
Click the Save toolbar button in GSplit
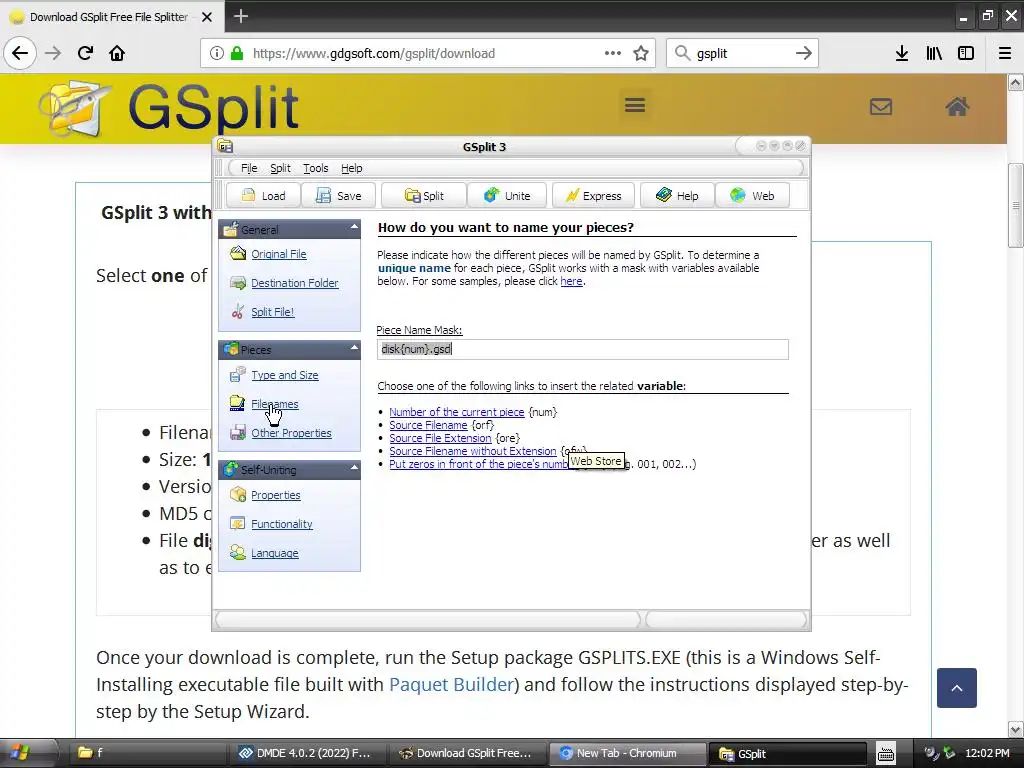pyautogui.click(x=338, y=196)
